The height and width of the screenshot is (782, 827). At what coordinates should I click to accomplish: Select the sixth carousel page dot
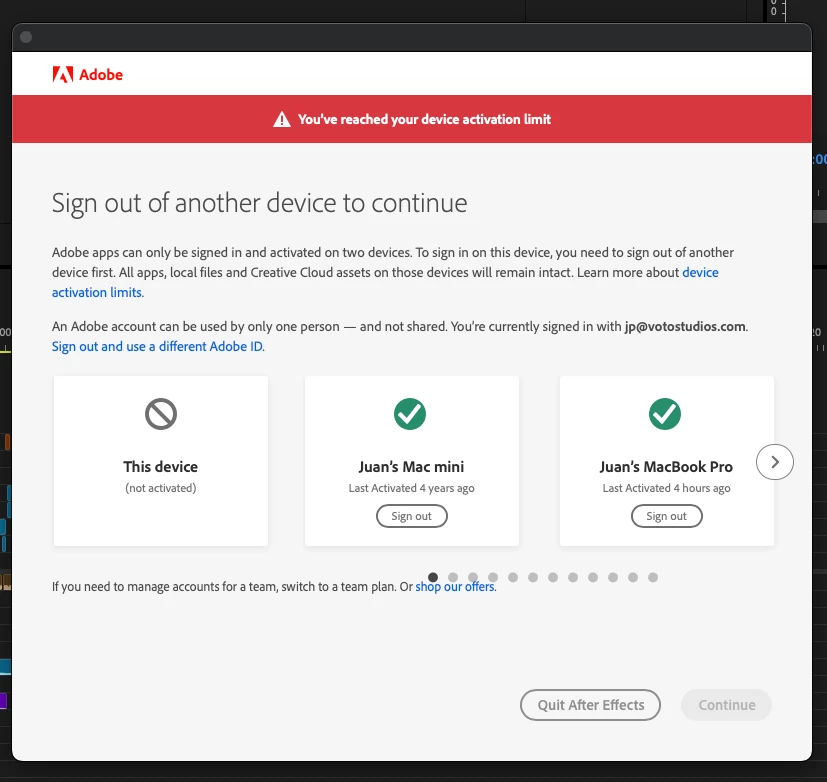533,577
